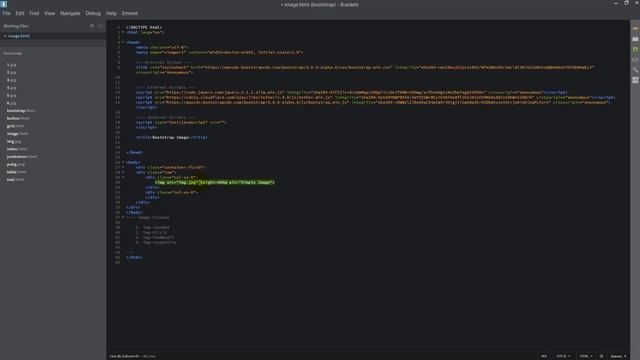The image size is (640, 360).
Task: Open button.html in the file tree
Action: (18, 118)
